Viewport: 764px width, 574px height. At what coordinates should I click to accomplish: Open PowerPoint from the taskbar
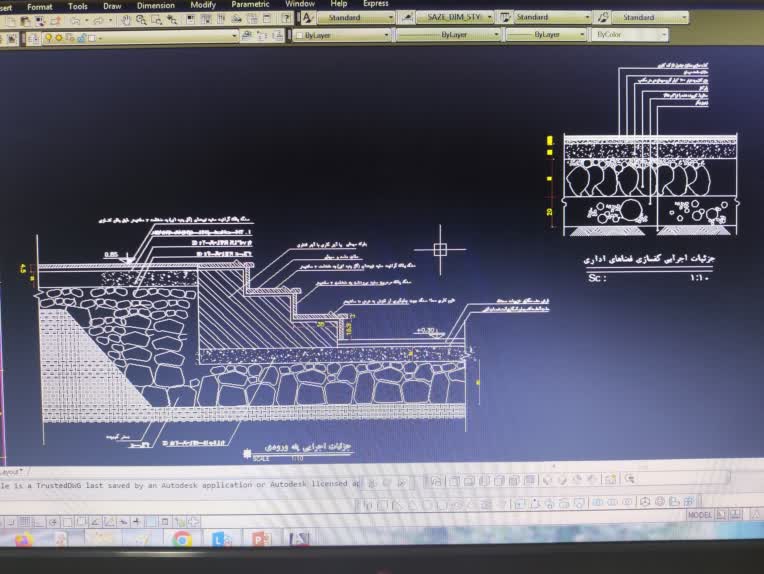coord(261,539)
